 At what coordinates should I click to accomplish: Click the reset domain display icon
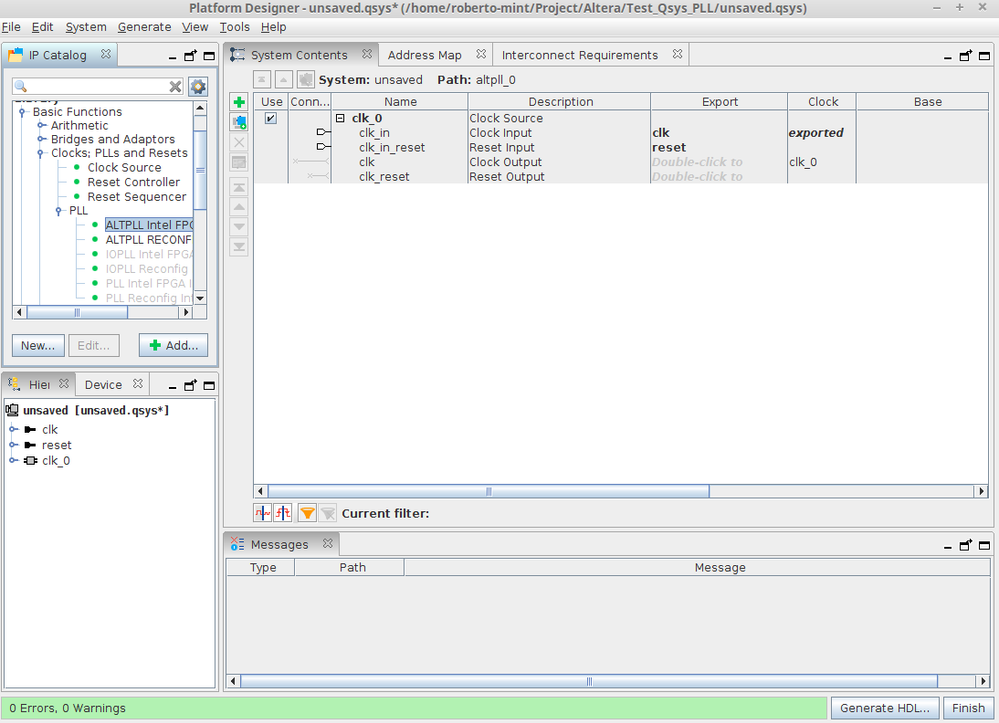click(x=283, y=513)
